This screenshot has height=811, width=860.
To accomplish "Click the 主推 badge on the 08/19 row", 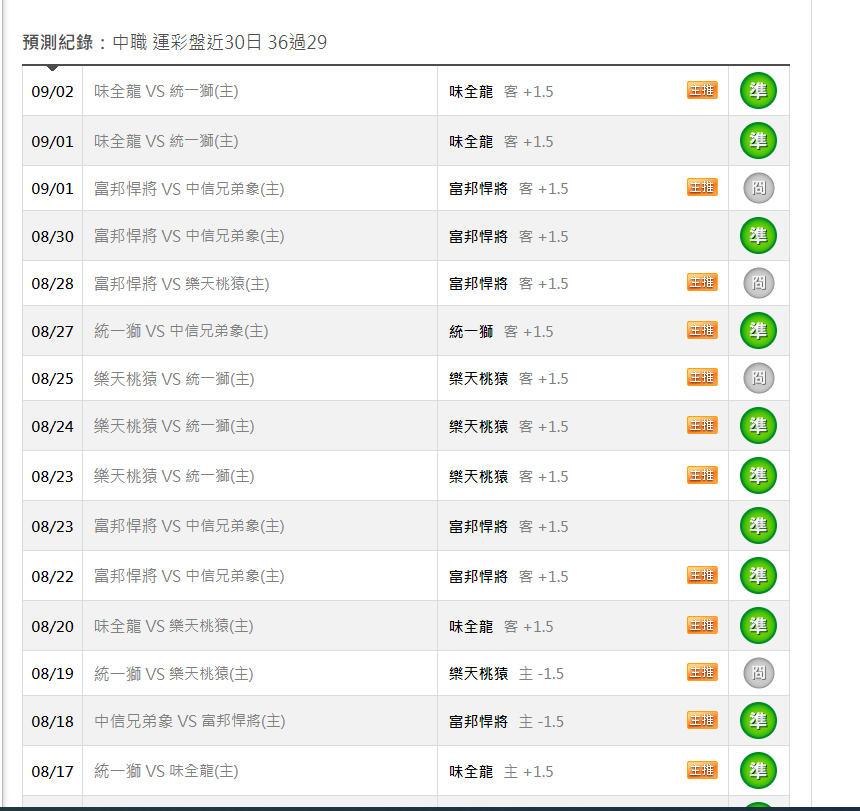I will pyautogui.click(x=702, y=672).
